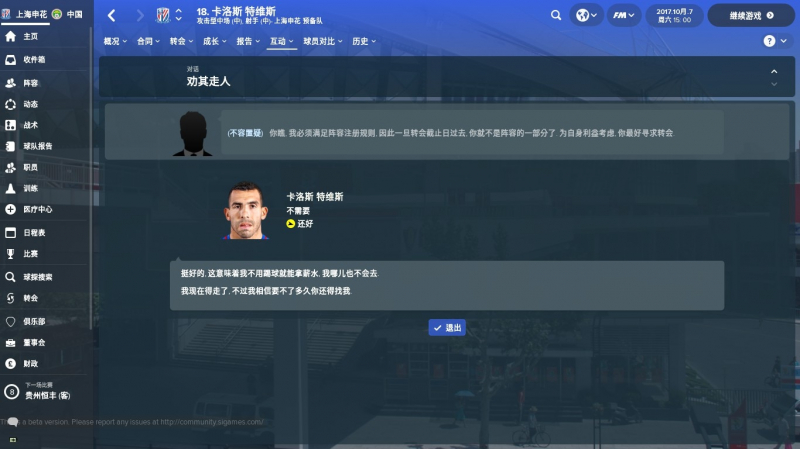800x449 pixels.
Task: Open the FM menu dropdown
Action: pyautogui.click(x=623, y=15)
